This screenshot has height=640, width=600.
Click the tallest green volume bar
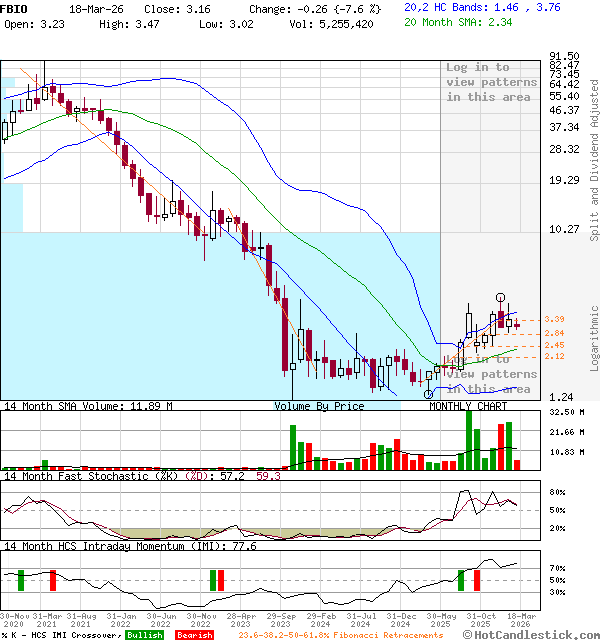tap(468, 439)
